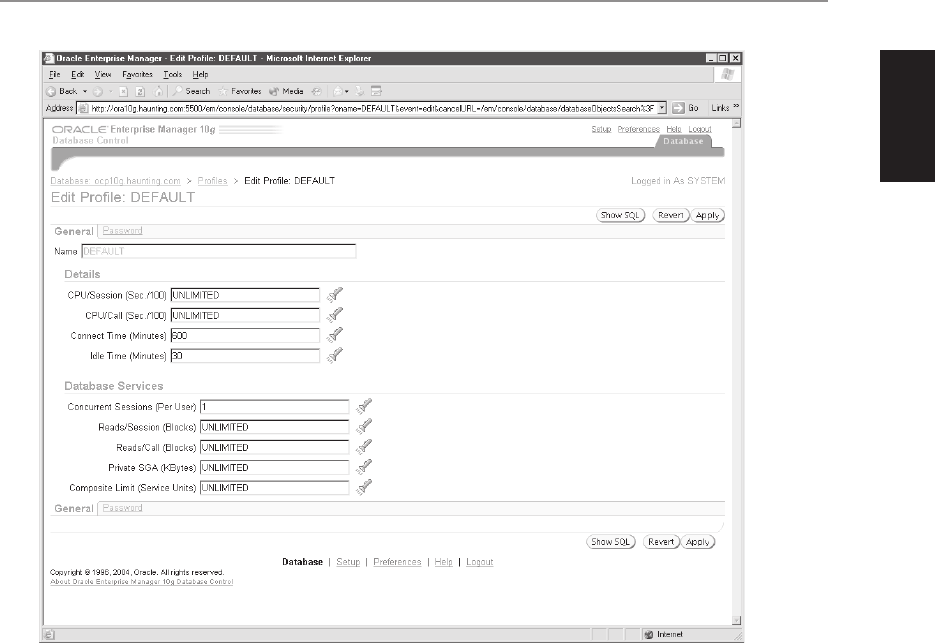Open the Search toolbar button
Screen dimensions: 935x643
tap(191, 91)
